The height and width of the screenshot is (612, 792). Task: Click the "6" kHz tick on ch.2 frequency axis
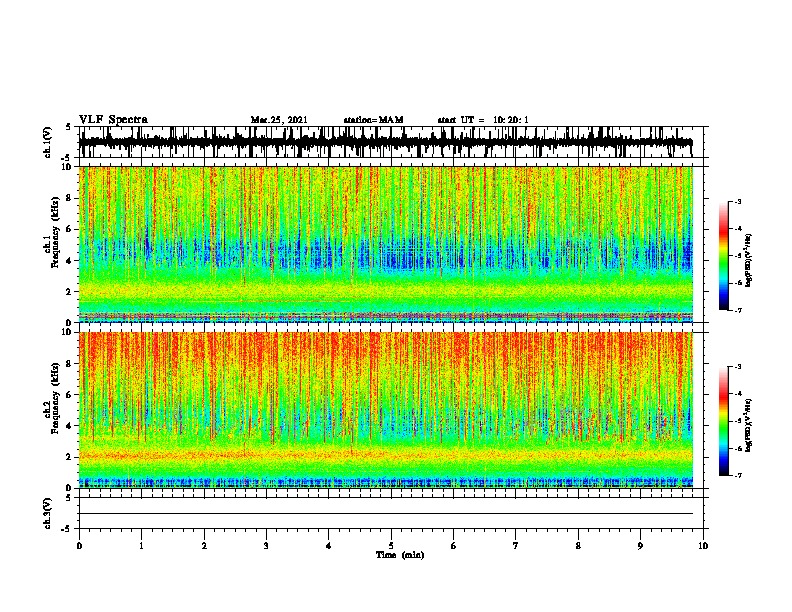pyautogui.click(x=70, y=395)
